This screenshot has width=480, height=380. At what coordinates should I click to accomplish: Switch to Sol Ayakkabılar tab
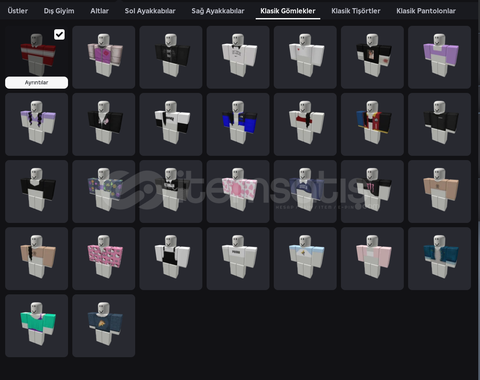[x=150, y=11]
